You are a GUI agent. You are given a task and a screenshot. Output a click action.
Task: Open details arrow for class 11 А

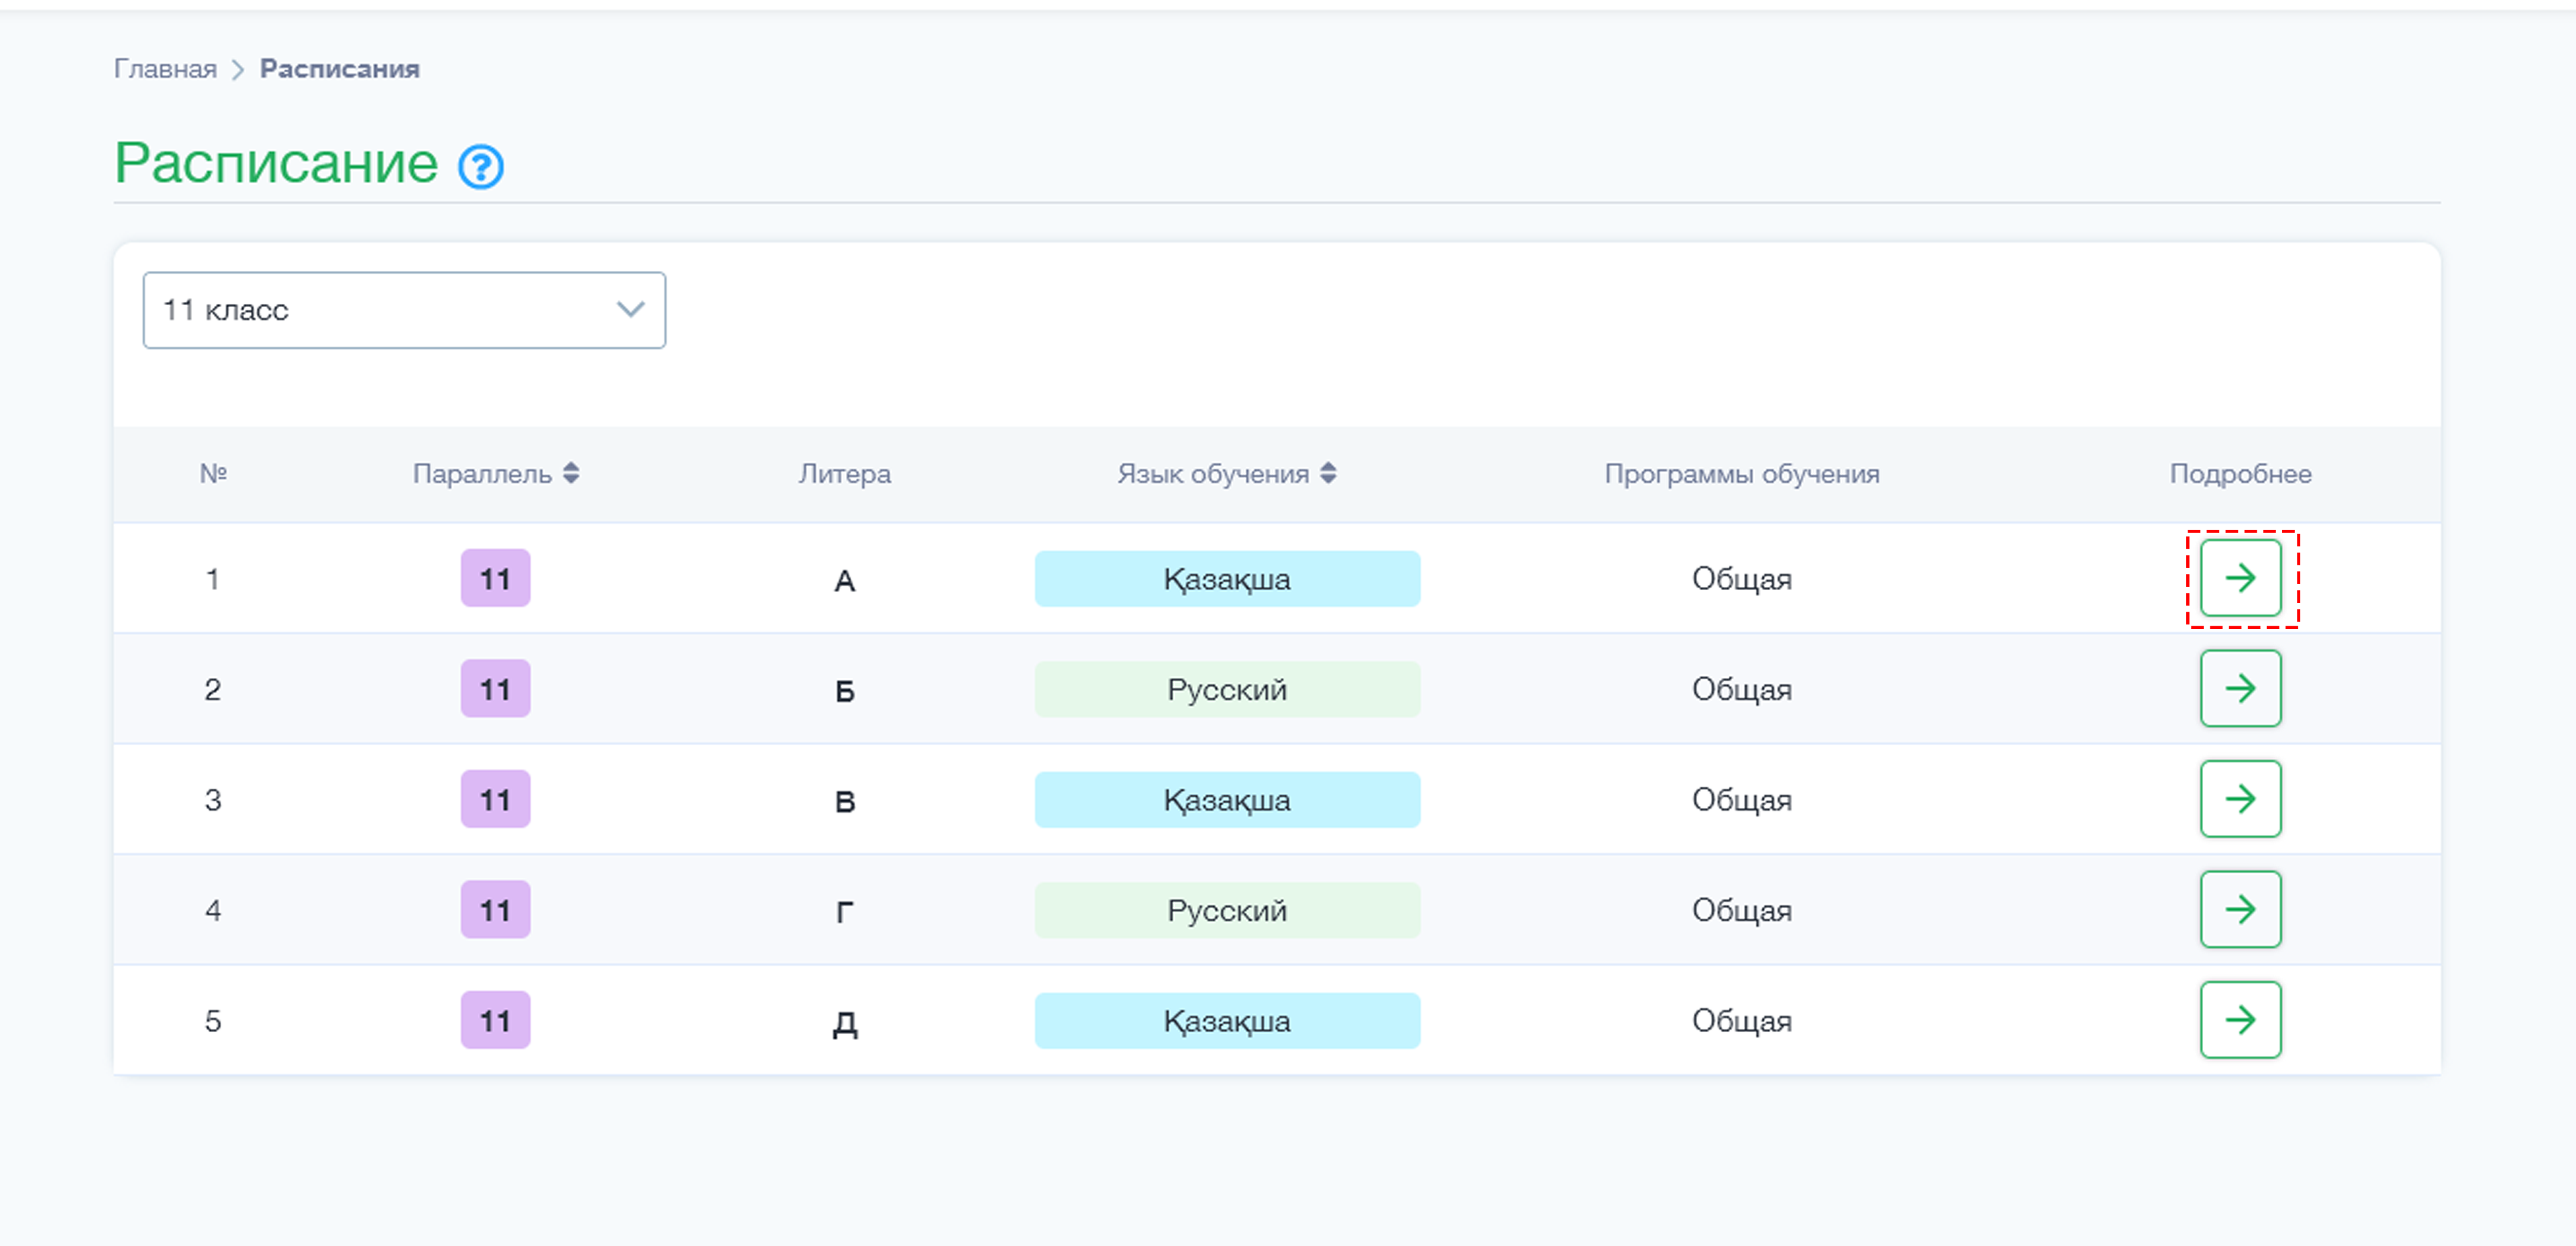coord(2240,578)
